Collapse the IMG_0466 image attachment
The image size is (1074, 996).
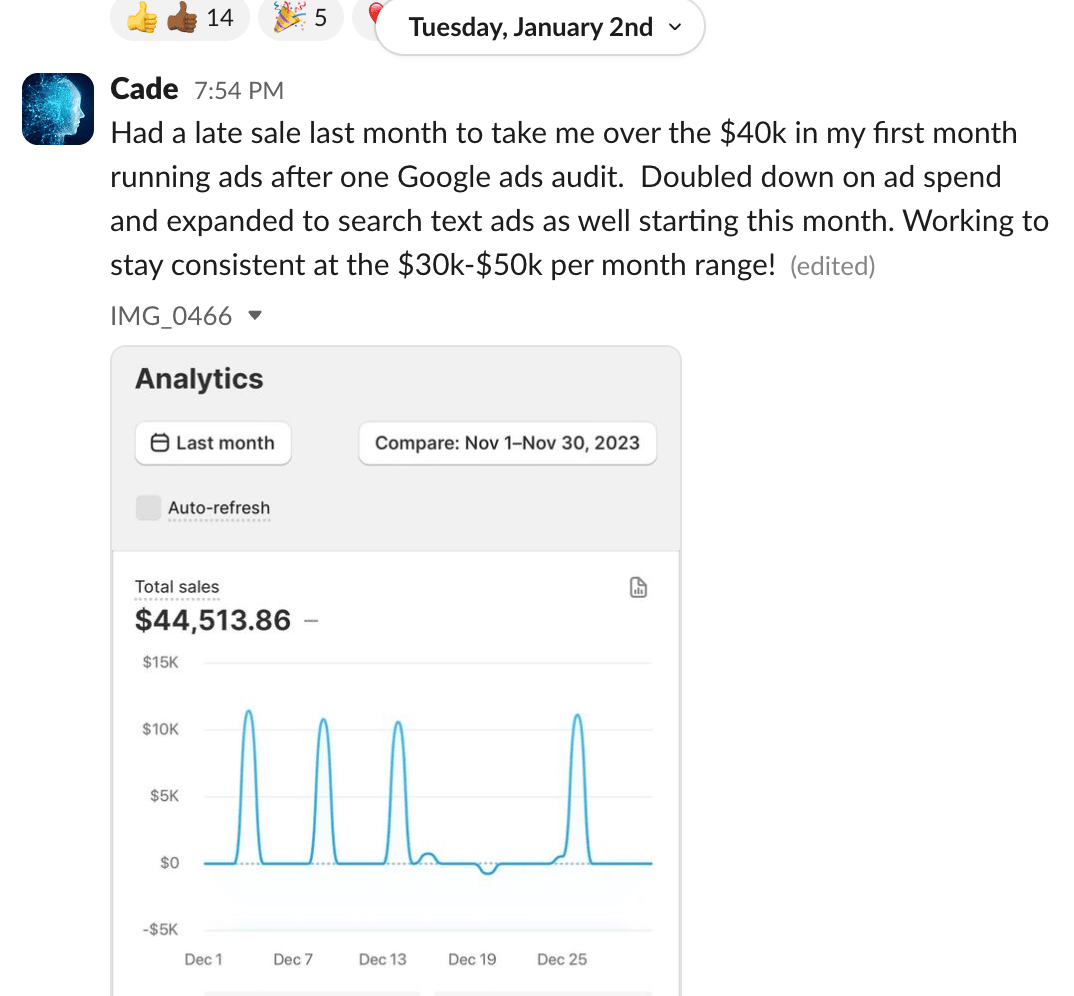pos(254,316)
